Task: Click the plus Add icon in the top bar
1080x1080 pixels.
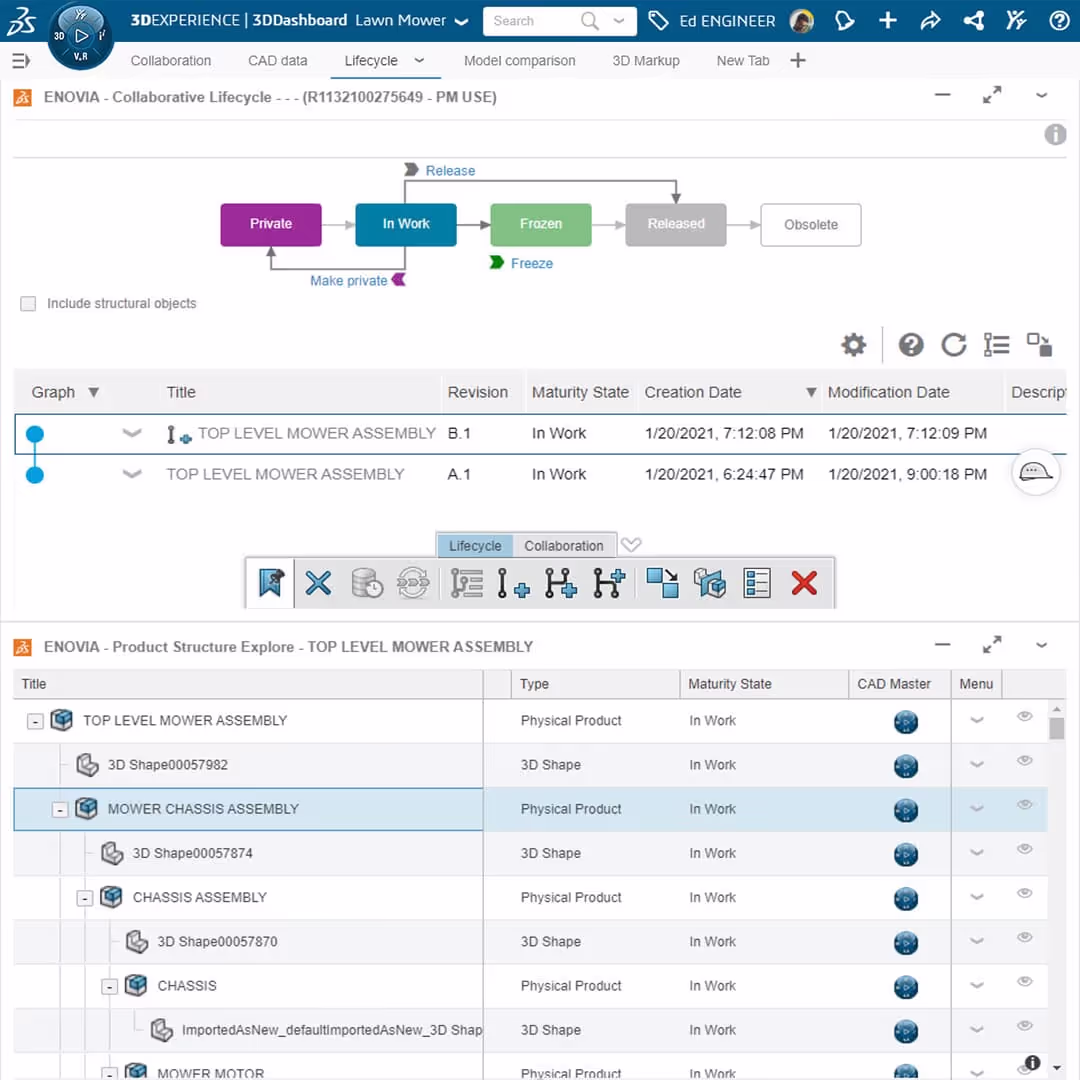Action: coord(888,21)
